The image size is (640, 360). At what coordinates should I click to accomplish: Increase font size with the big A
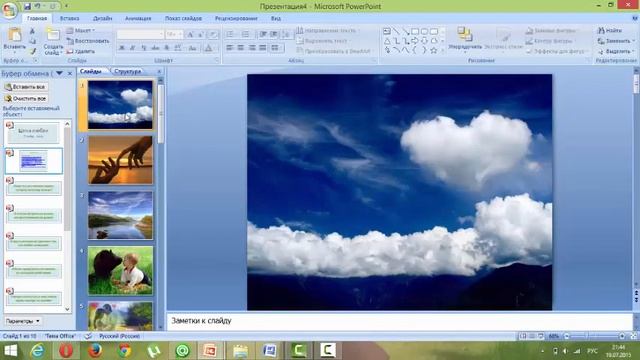point(190,35)
